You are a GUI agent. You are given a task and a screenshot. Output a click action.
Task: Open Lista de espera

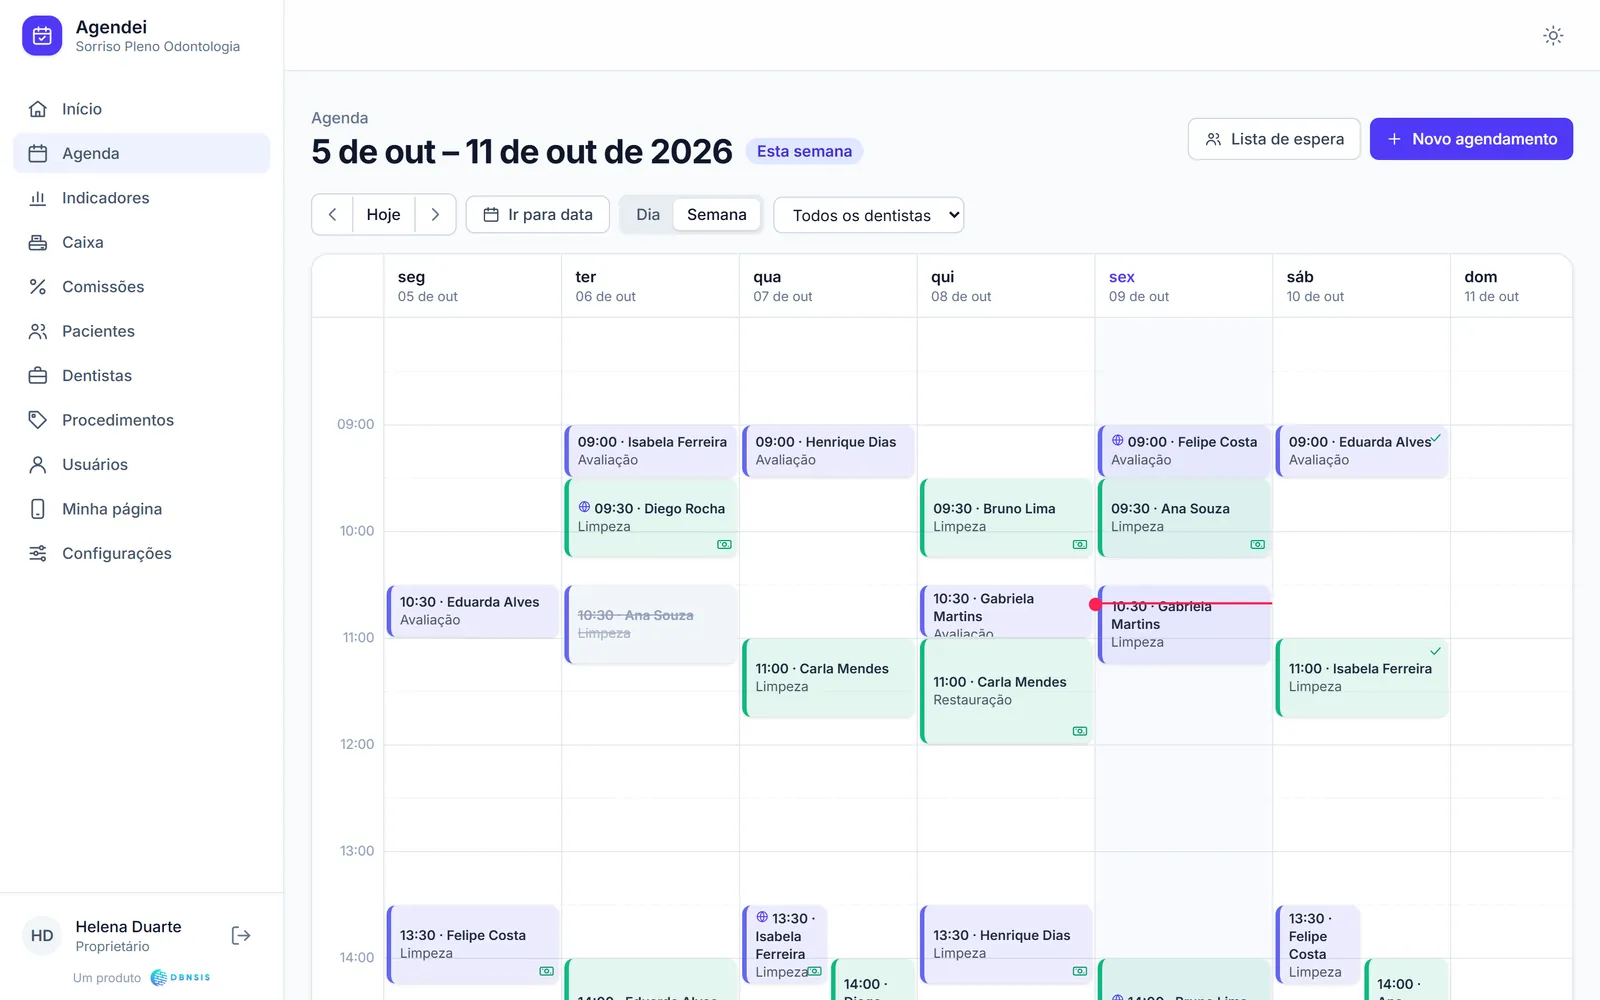click(x=1274, y=139)
